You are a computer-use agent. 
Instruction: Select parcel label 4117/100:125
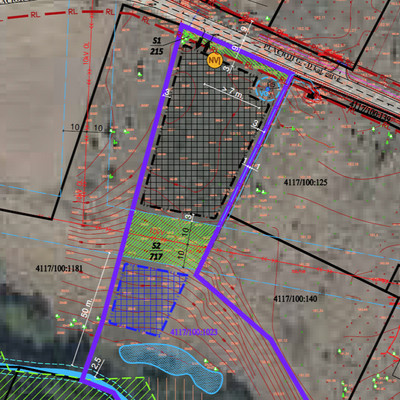[x=306, y=182]
